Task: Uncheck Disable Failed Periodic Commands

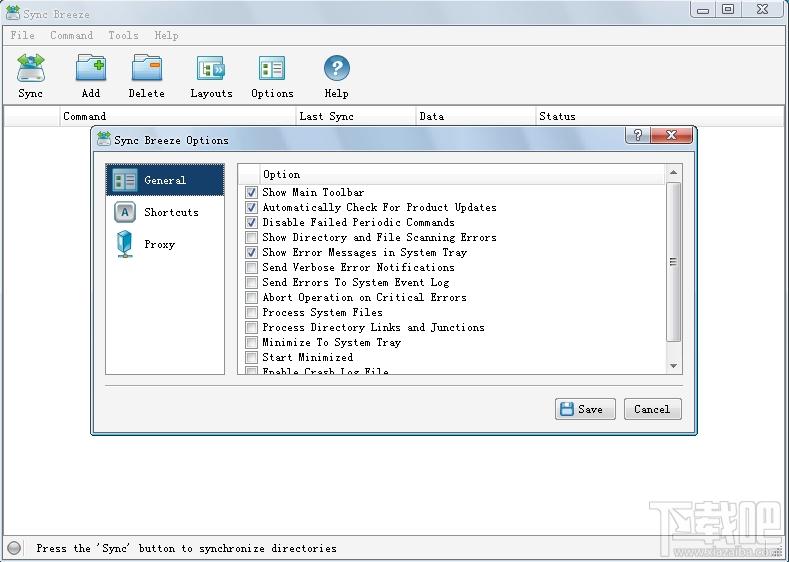Action: click(252, 222)
